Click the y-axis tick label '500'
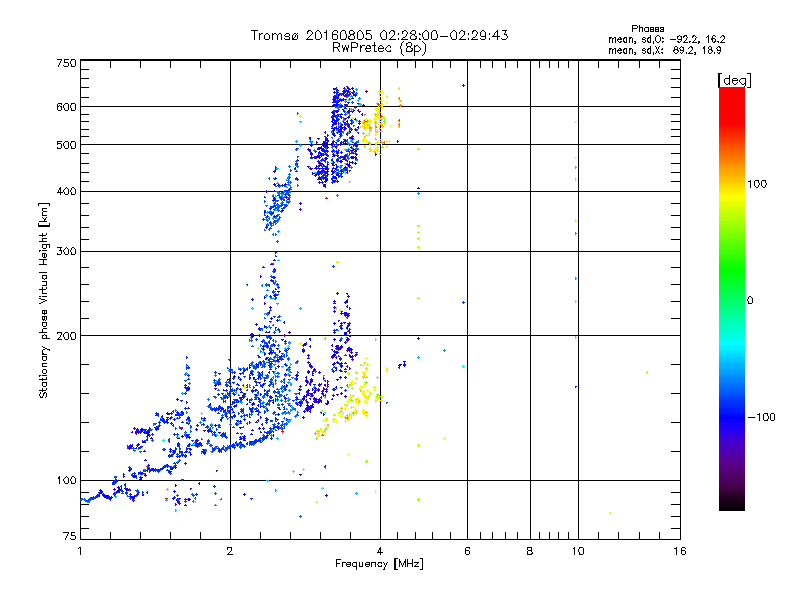The width and height of the screenshot is (800, 600). (x=66, y=145)
